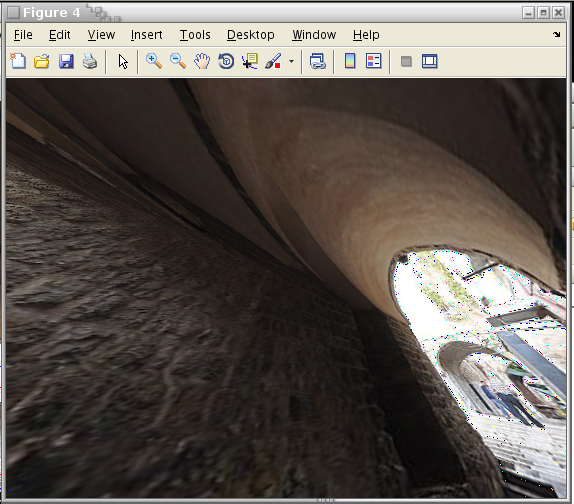
Task: Select the Edit Plot arrow tool
Action: pyautogui.click(x=123, y=61)
